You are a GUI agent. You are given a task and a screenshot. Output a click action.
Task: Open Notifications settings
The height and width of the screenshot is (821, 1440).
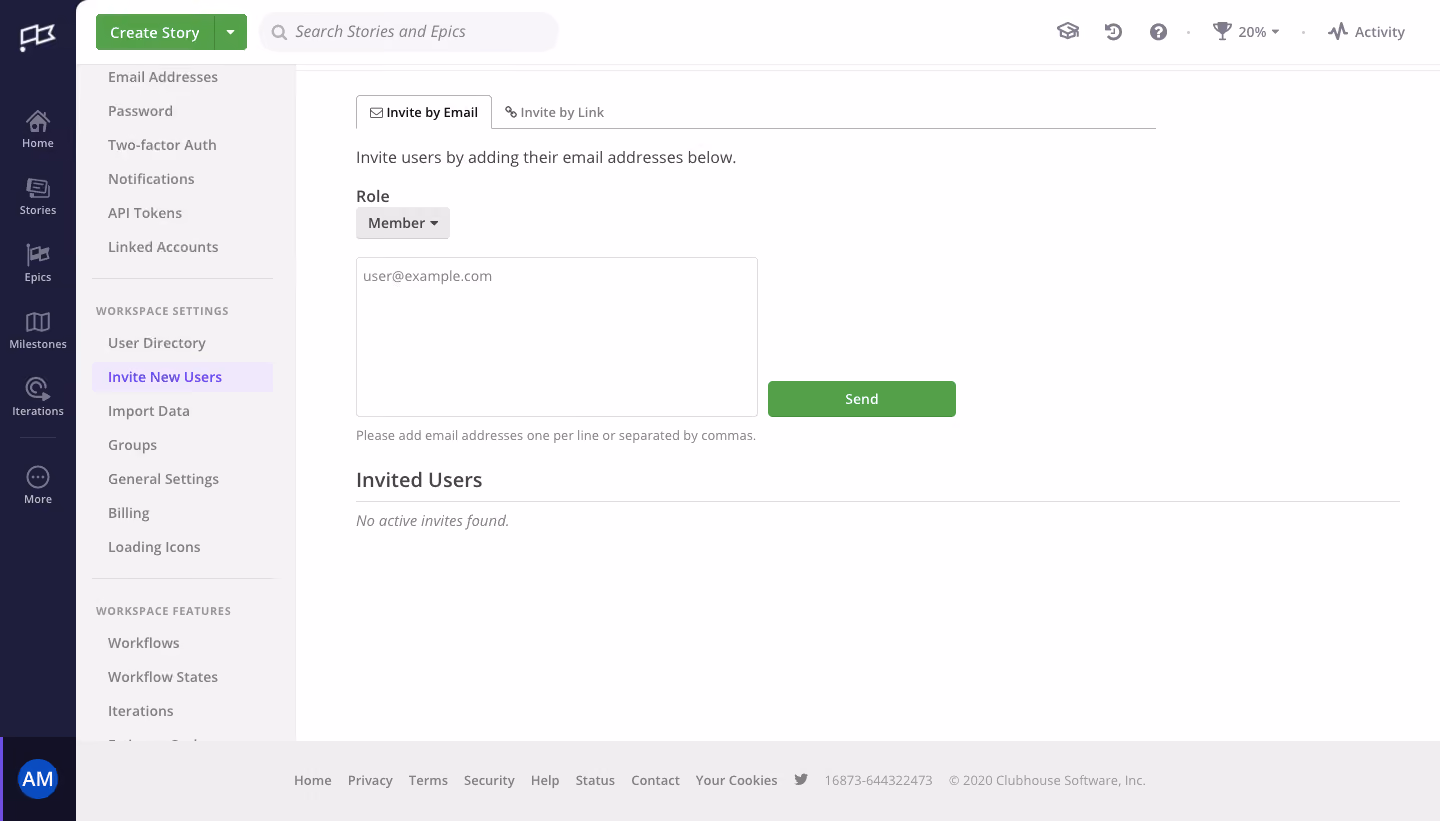pos(151,179)
